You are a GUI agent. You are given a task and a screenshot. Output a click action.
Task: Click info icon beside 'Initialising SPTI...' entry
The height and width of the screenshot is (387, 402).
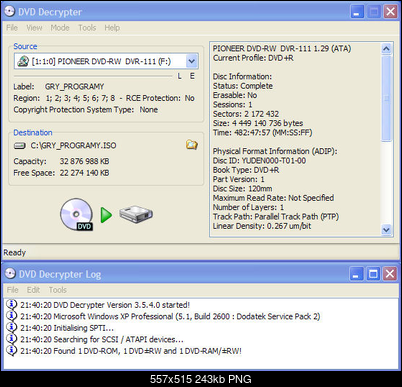[x=11, y=327]
